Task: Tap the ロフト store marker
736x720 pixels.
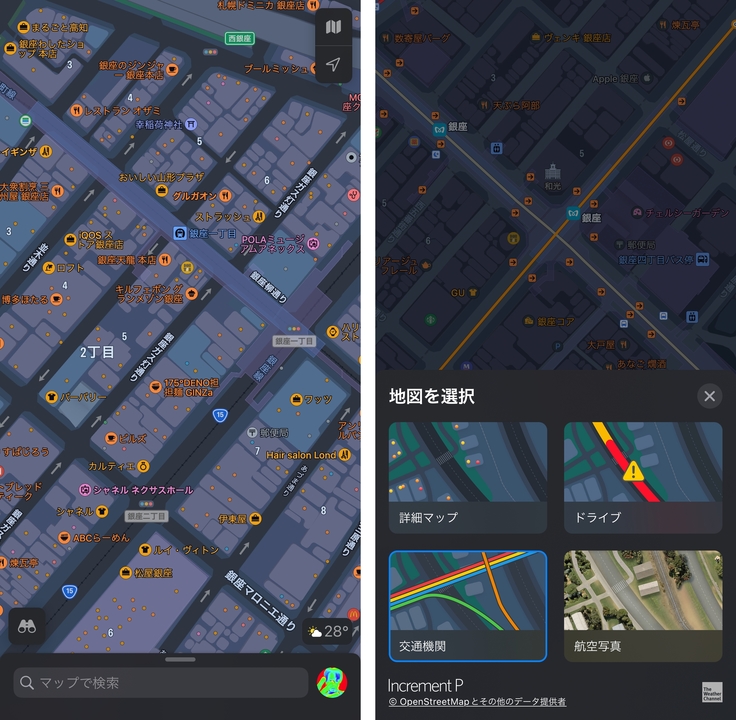Action: pyautogui.click(x=49, y=268)
